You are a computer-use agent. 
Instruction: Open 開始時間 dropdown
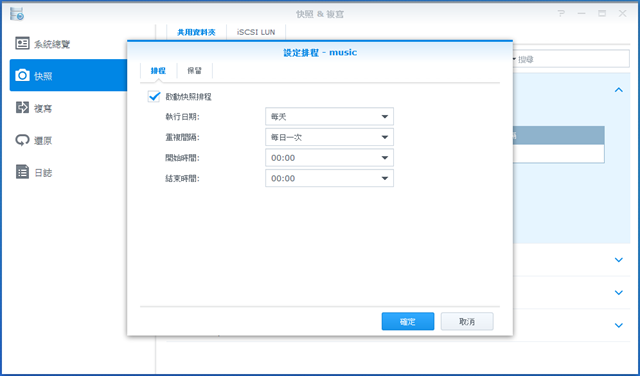(329, 158)
